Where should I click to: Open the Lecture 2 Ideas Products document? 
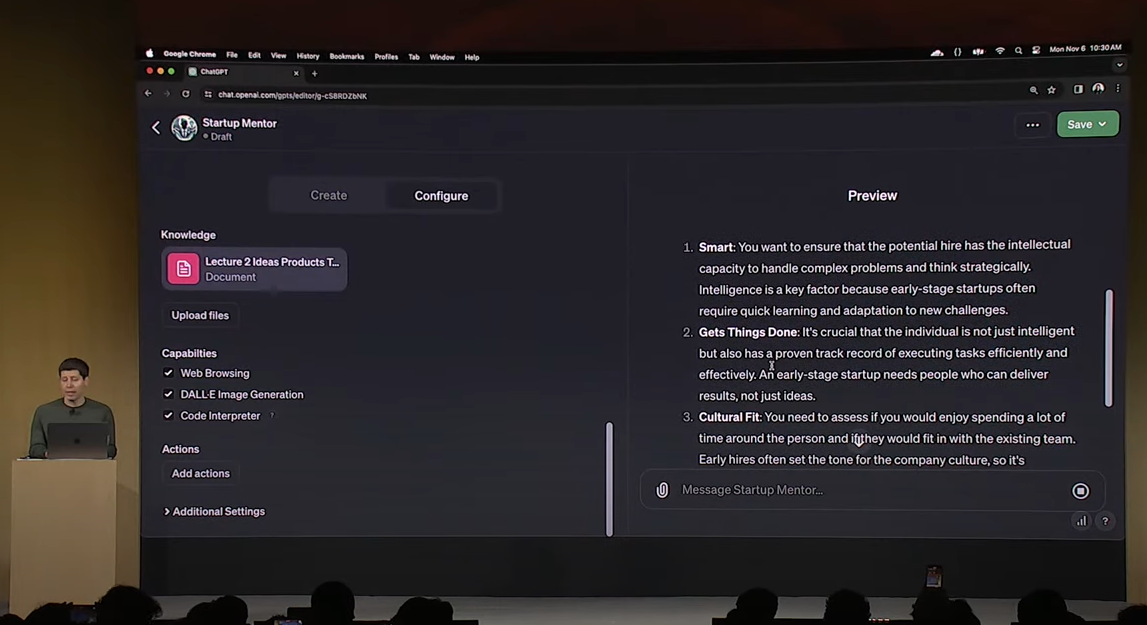click(x=254, y=269)
